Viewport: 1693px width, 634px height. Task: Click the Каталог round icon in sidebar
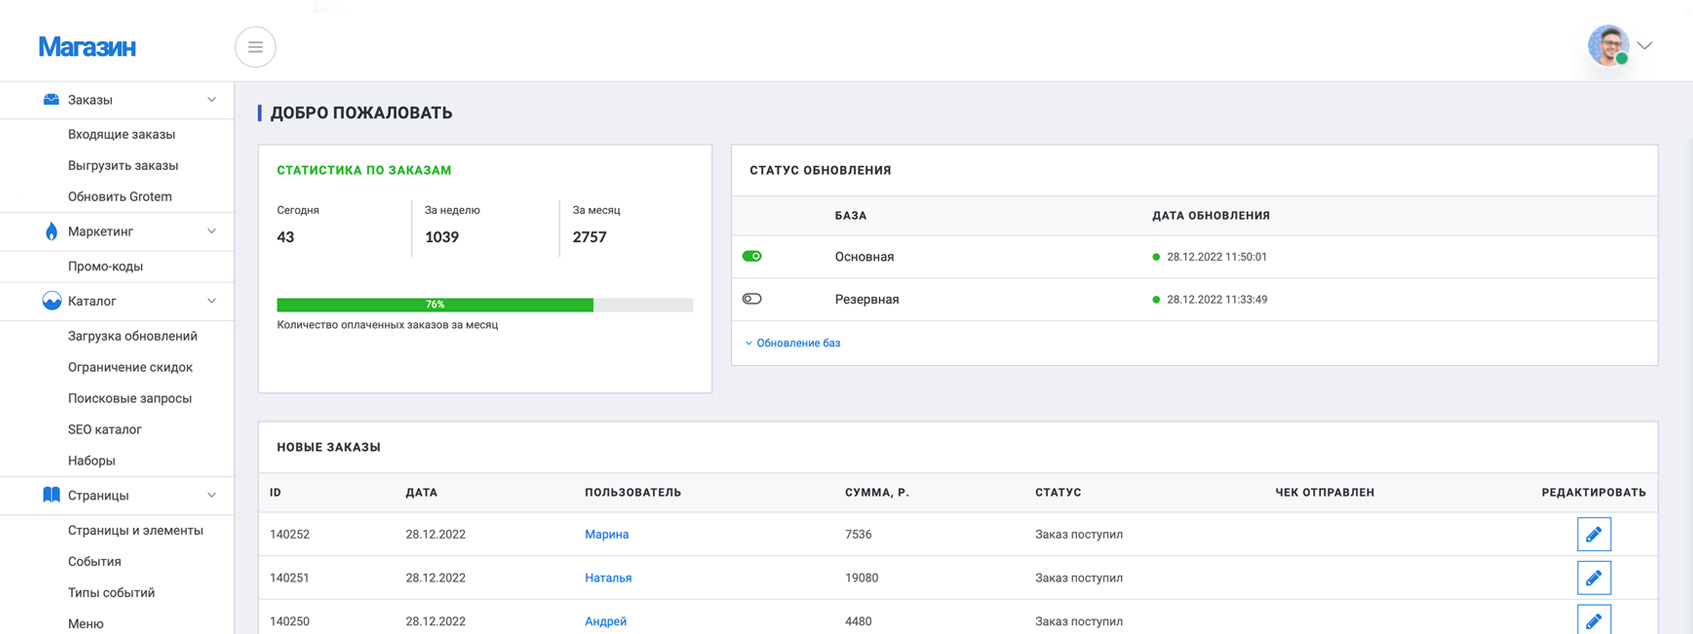(x=51, y=301)
